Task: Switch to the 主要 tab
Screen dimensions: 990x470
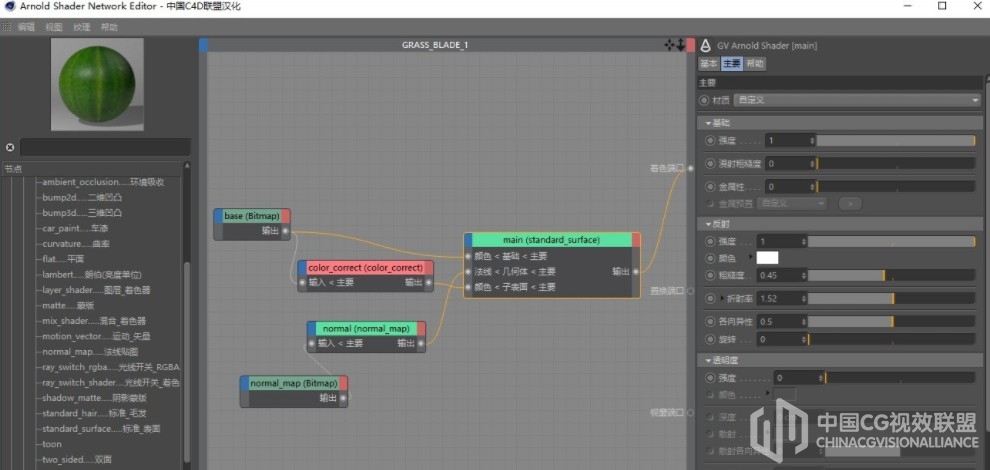Action: (732, 64)
